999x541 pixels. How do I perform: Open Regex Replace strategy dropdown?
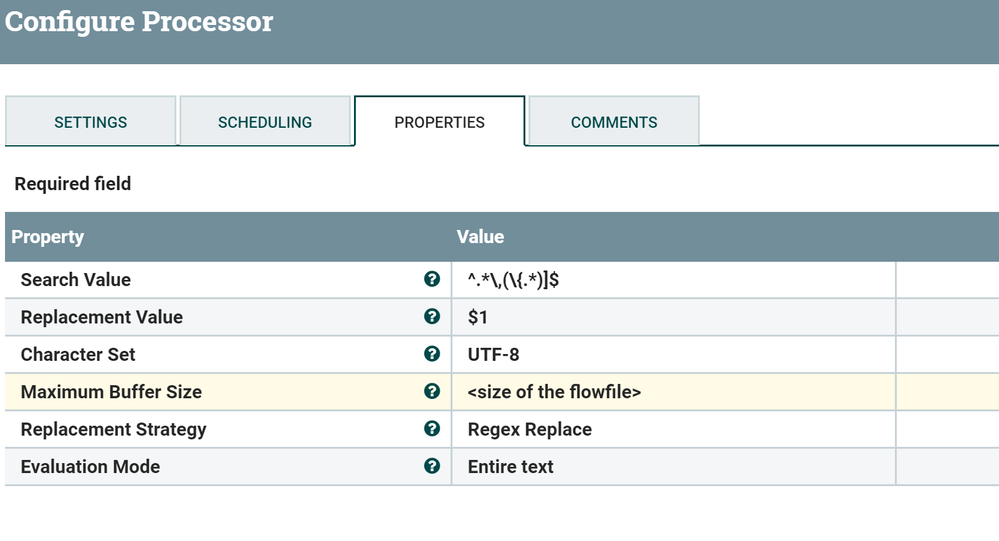(672, 429)
